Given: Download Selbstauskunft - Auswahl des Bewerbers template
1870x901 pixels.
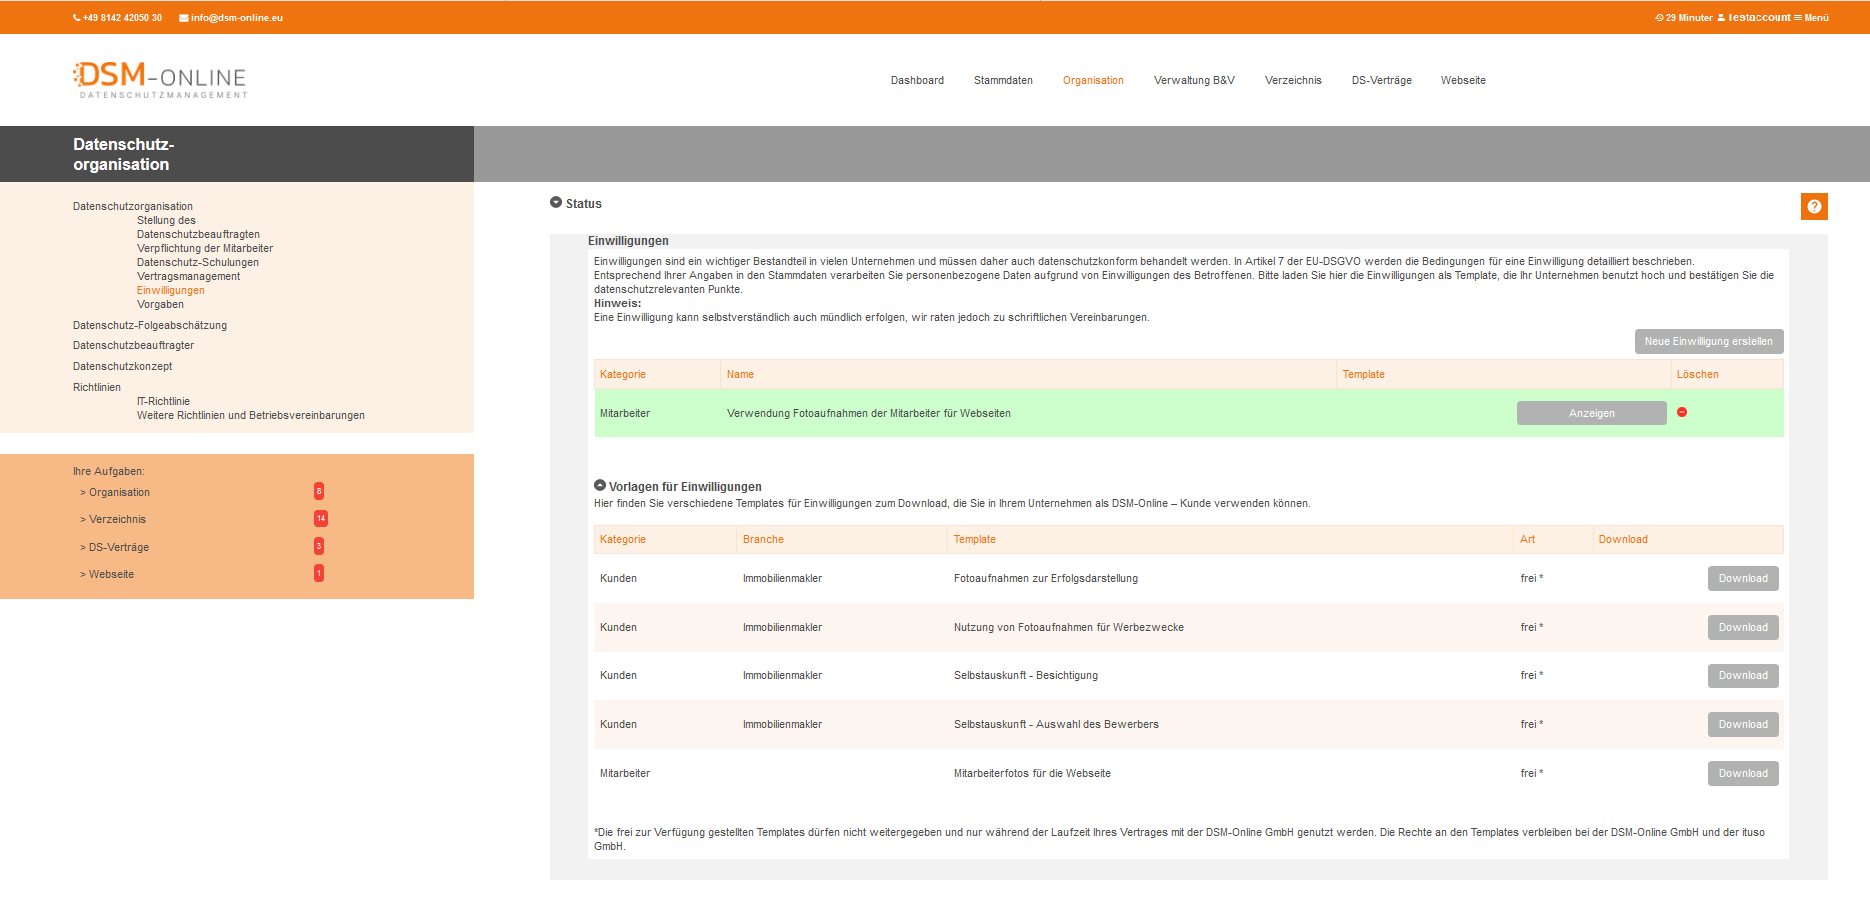Looking at the screenshot, I should pyautogui.click(x=1743, y=724).
